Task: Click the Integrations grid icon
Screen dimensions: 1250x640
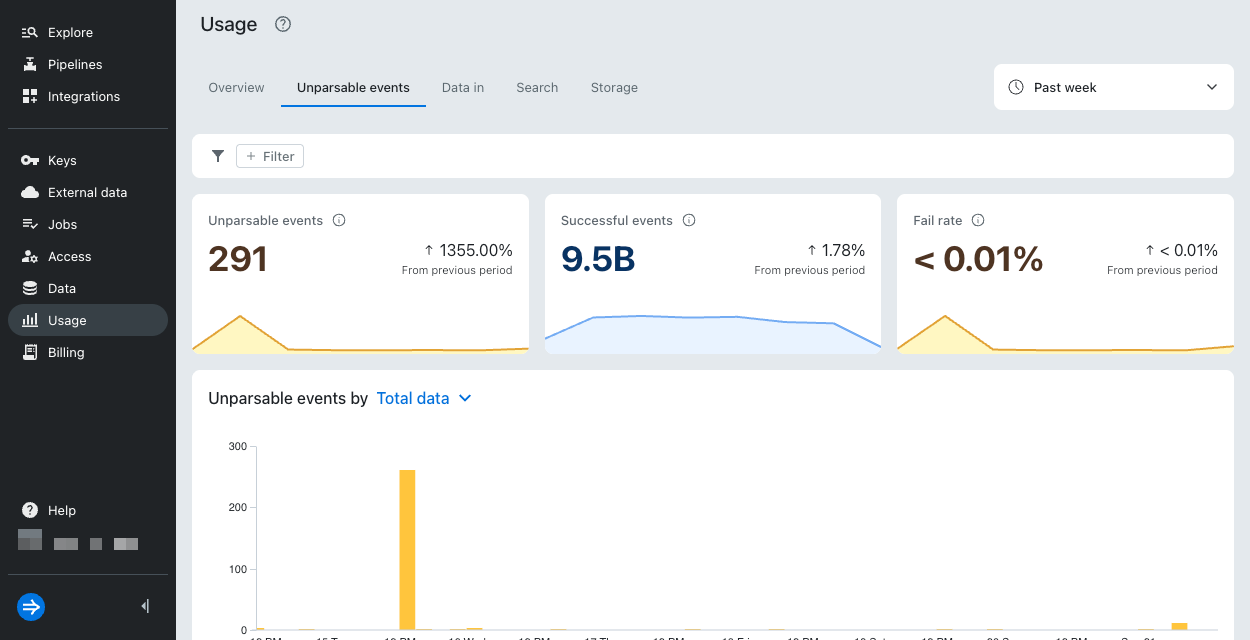Action: 30,97
